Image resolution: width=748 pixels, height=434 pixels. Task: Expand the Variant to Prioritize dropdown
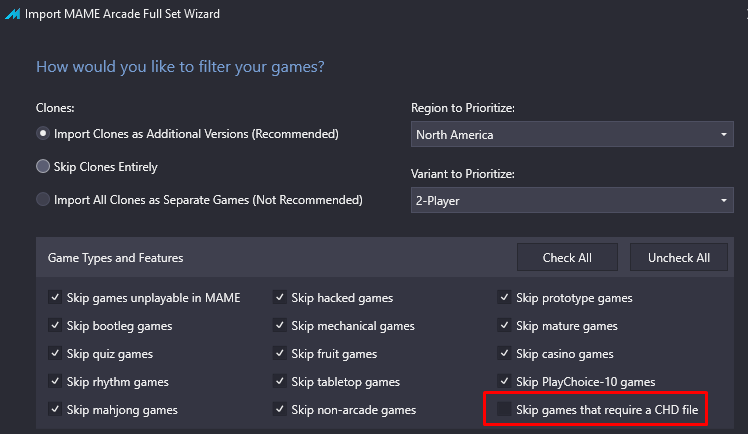(x=572, y=200)
